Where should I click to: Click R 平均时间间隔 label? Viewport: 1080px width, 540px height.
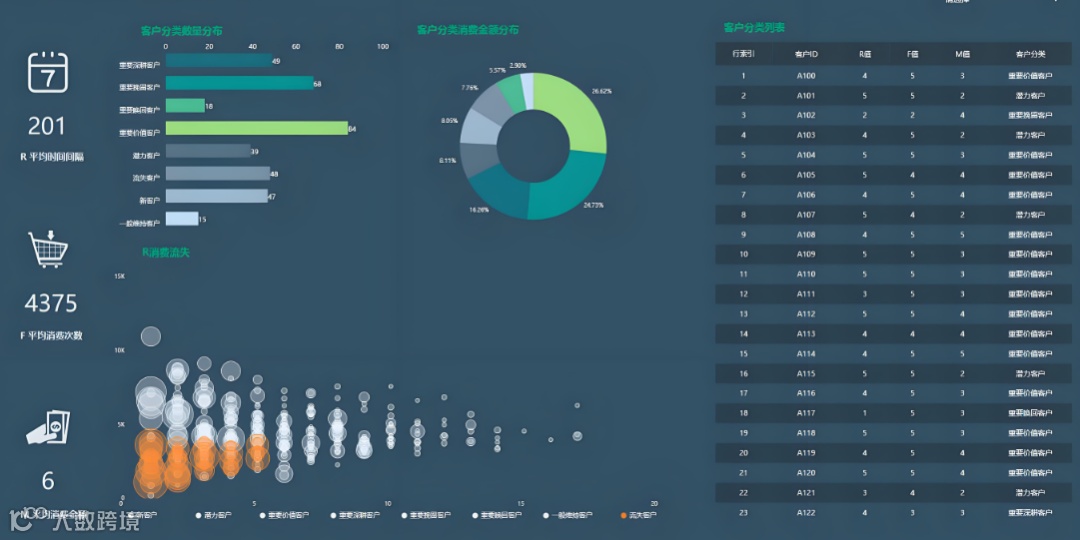52,157
